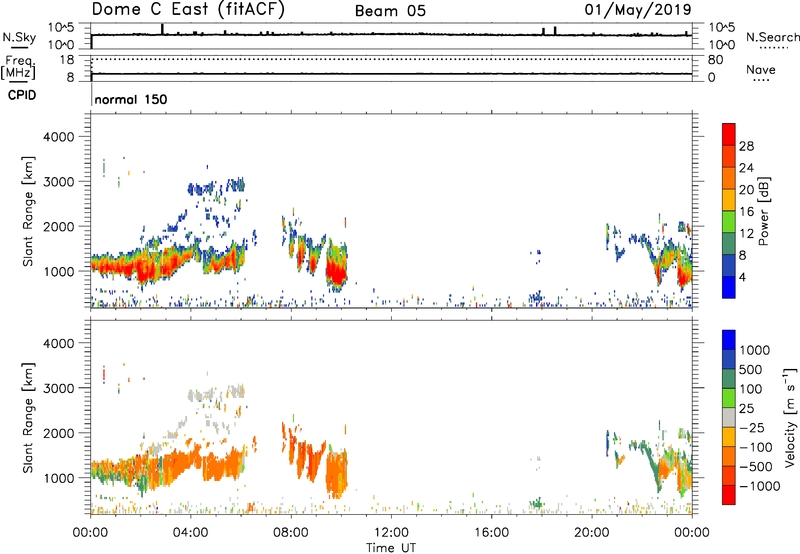This screenshot has height=554, width=800.
Task: Click the '18' tick on frequency axis
Action: click(67, 60)
